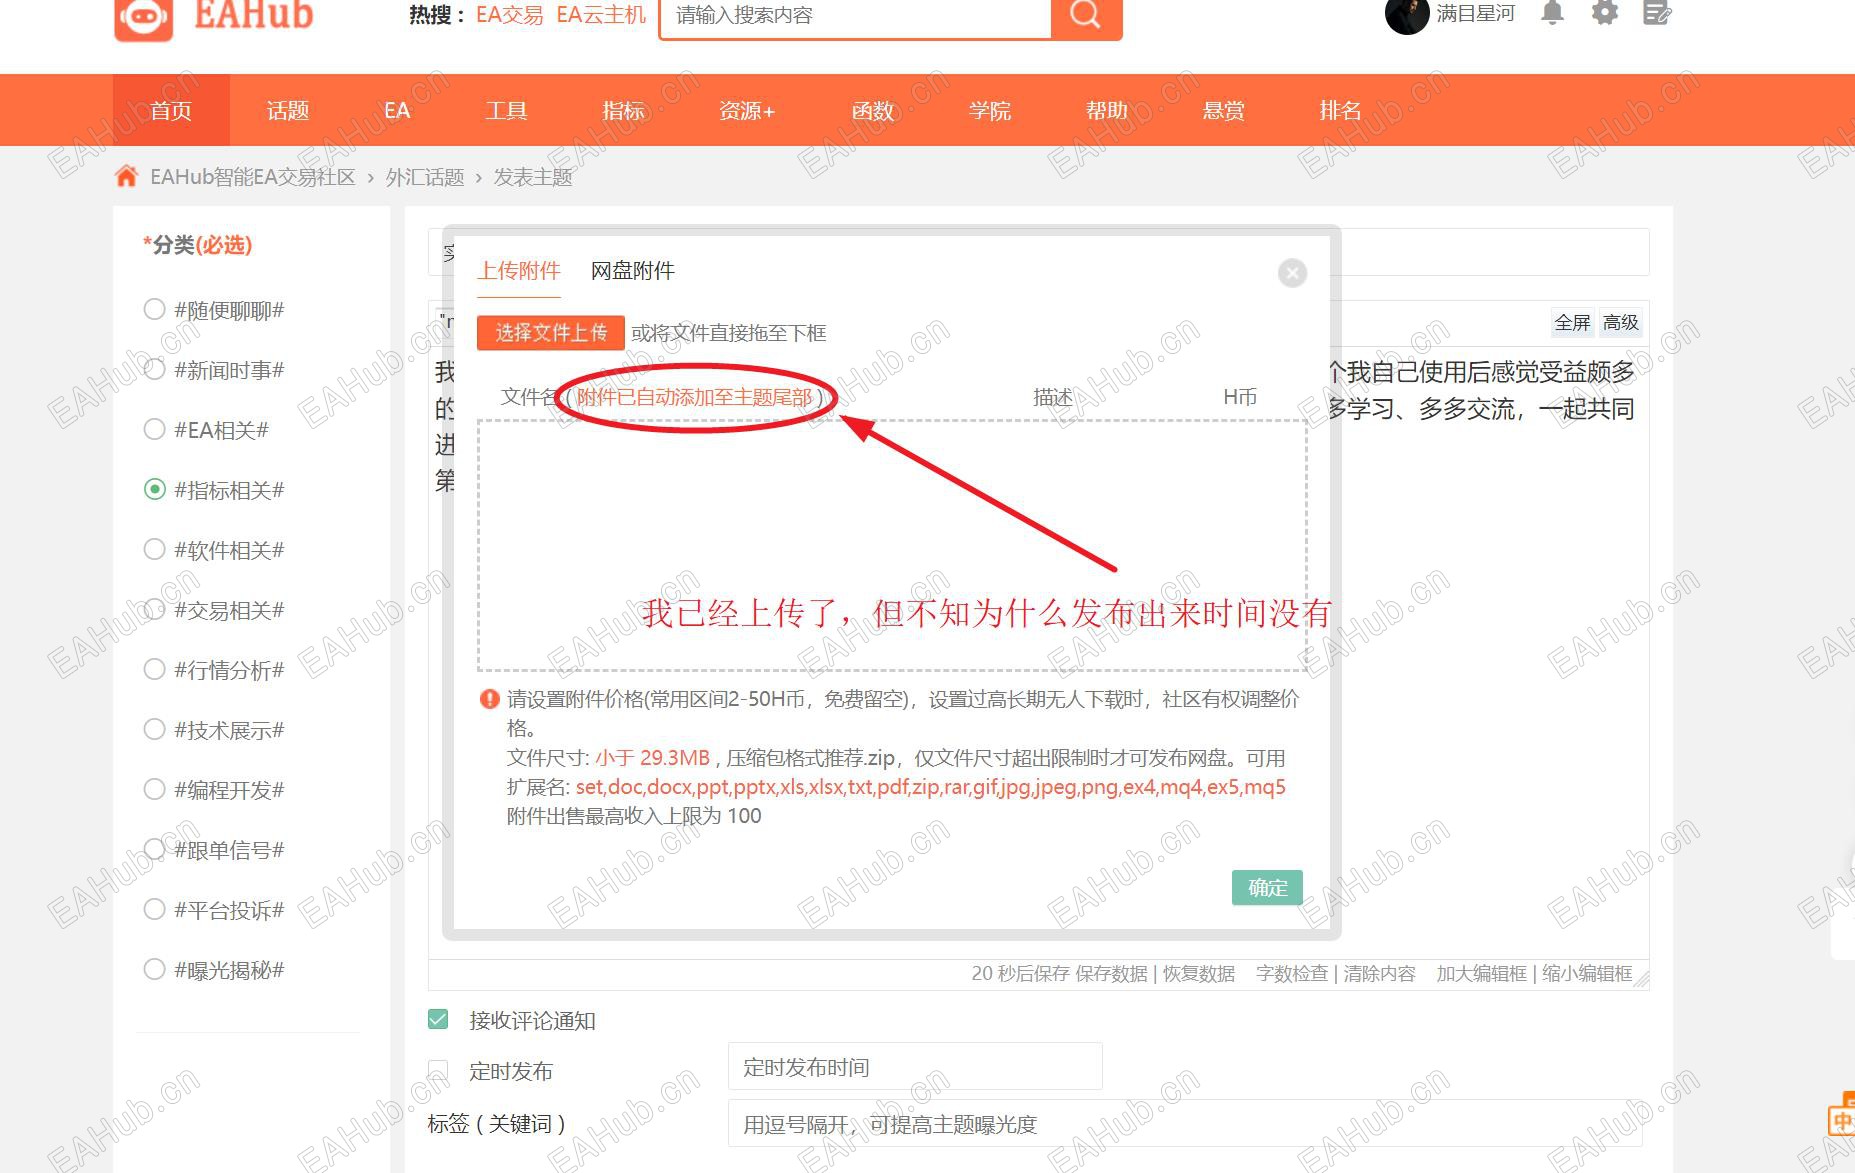Expand the 资源+ navigation menu

pos(747,110)
